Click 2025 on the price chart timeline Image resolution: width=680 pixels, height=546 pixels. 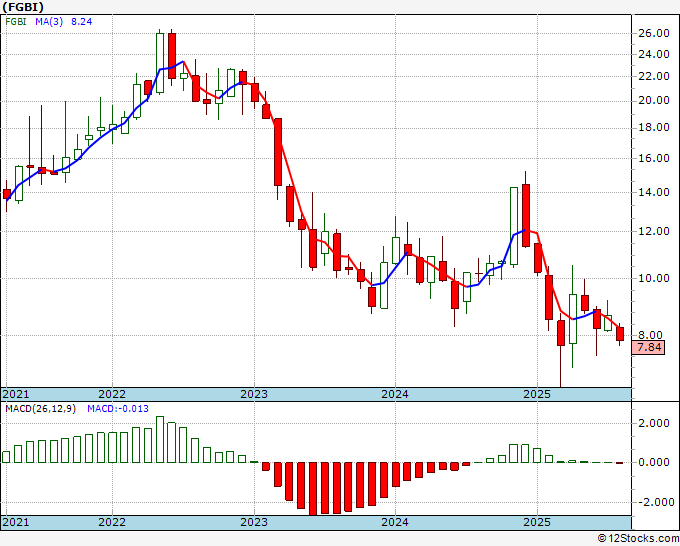tap(537, 394)
